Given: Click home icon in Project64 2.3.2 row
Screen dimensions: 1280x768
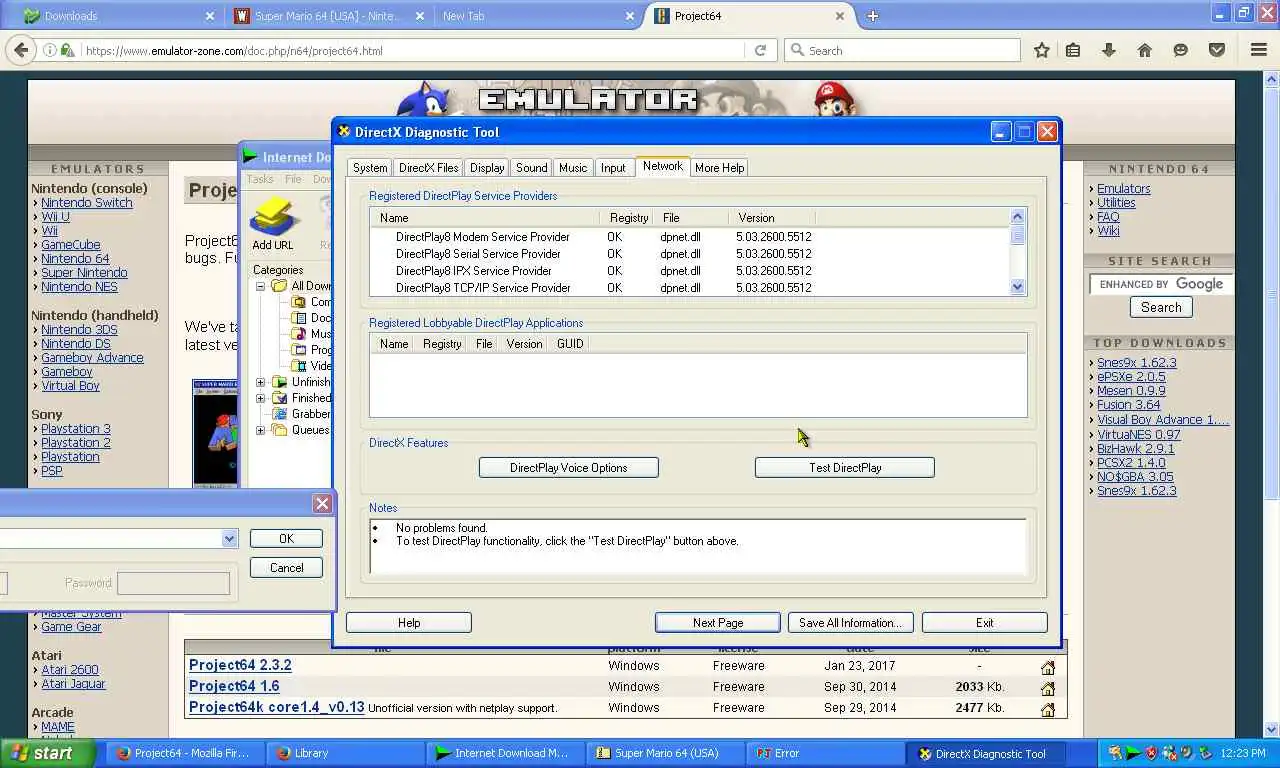Looking at the screenshot, I should coord(1048,667).
